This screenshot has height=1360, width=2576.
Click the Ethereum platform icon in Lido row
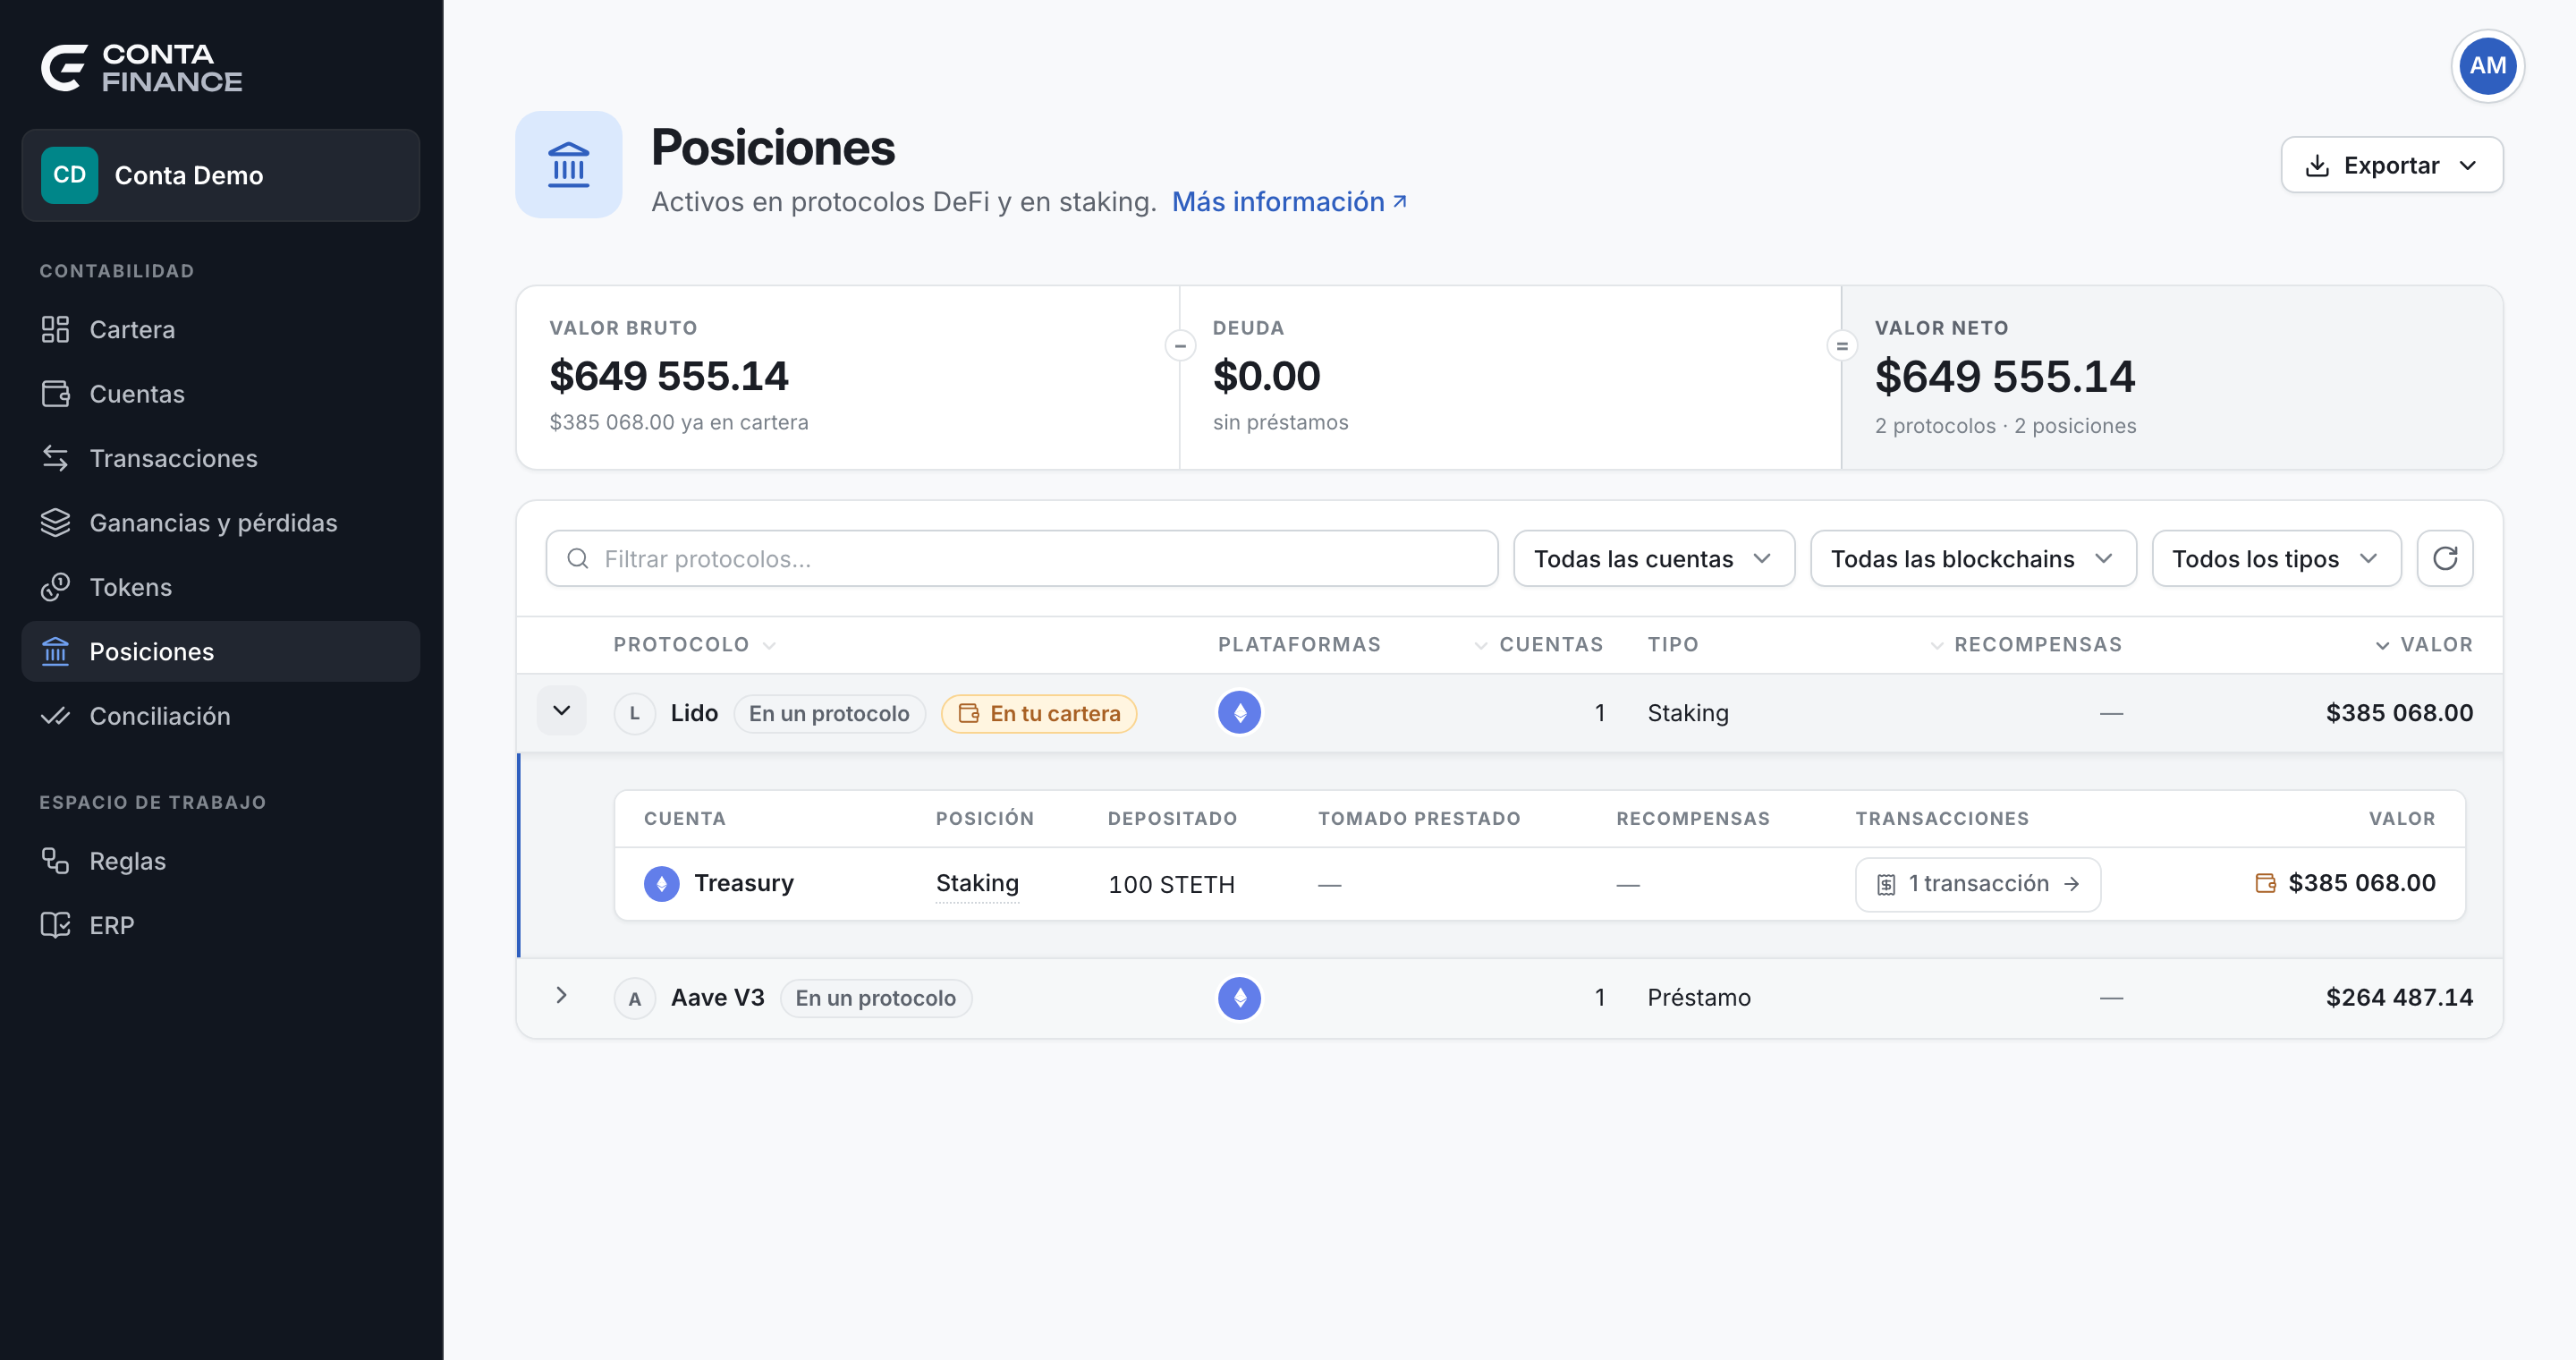(1239, 713)
